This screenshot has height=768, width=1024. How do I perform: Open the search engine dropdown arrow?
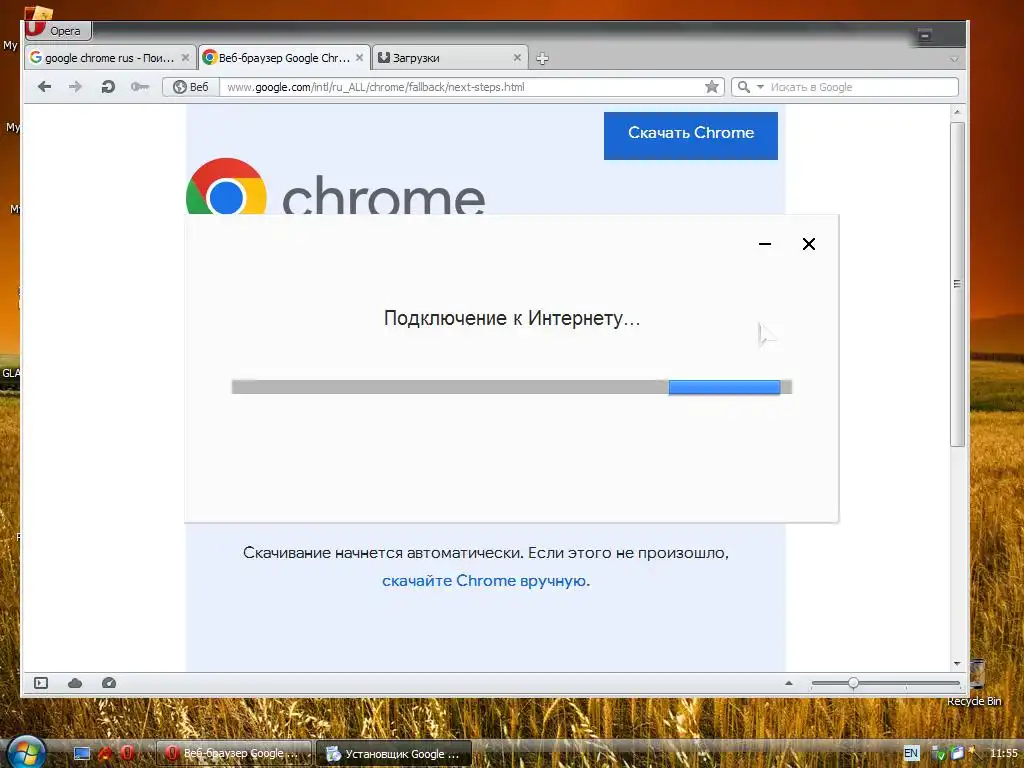[760, 87]
